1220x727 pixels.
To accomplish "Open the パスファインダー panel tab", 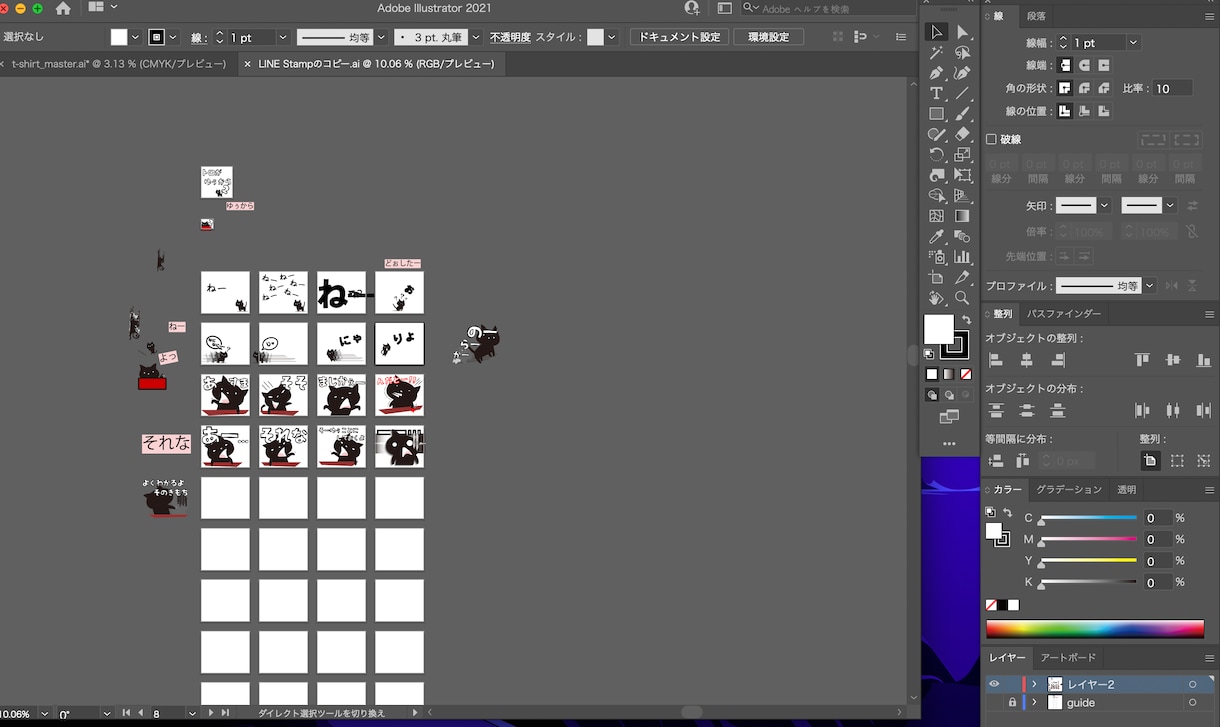I will 1063,314.
